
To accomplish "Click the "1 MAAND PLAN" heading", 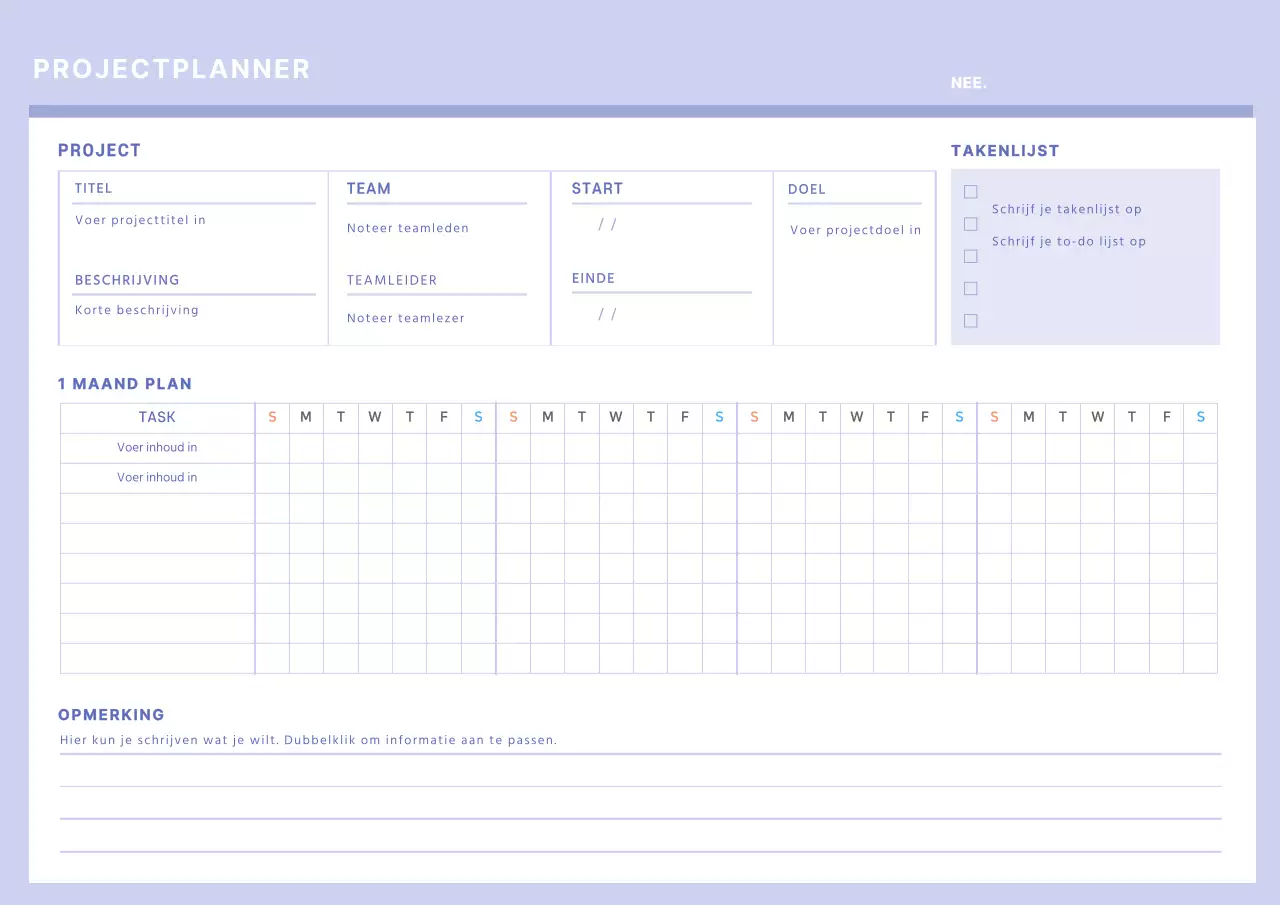I will click(x=125, y=383).
